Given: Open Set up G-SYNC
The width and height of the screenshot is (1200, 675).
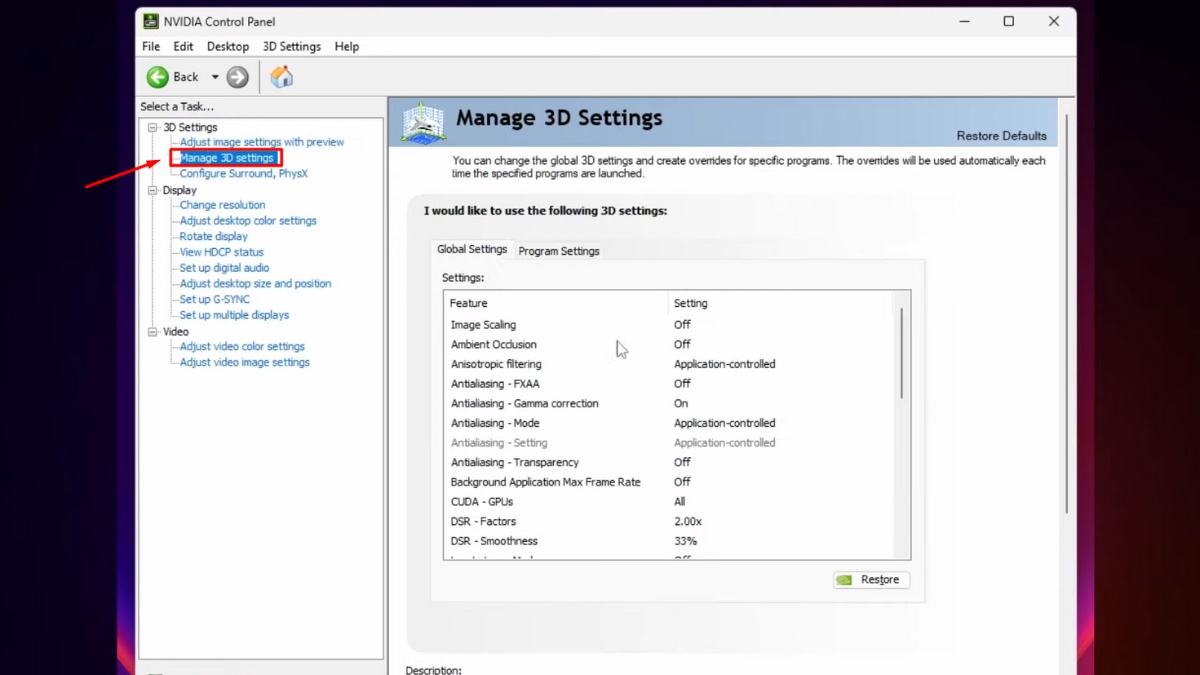Looking at the screenshot, I should [x=215, y=299].
